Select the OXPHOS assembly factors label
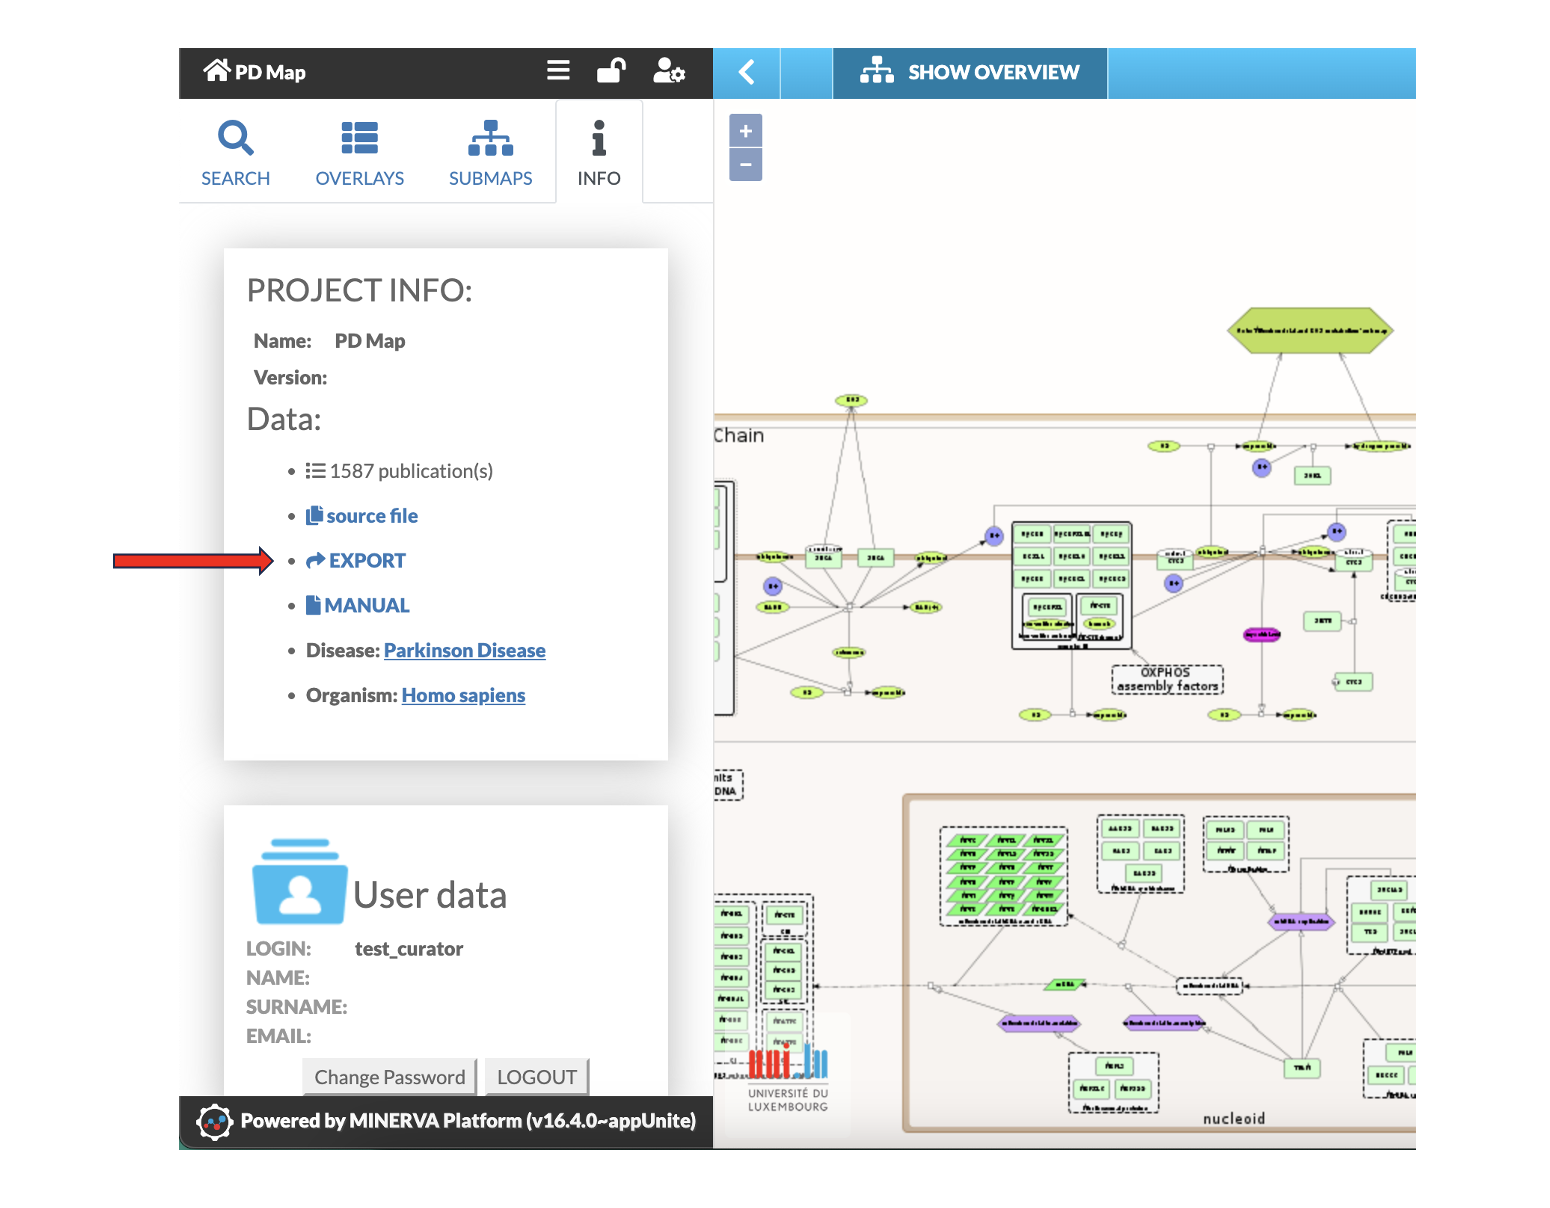This screenshot has height=1208, width=1550. coord(1167,680)
